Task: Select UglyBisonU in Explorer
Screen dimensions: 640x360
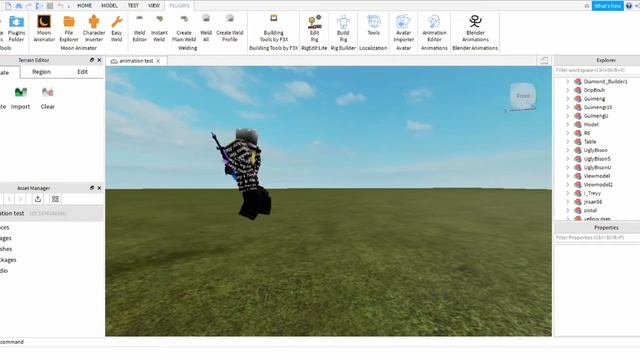Action: (597, 167)
